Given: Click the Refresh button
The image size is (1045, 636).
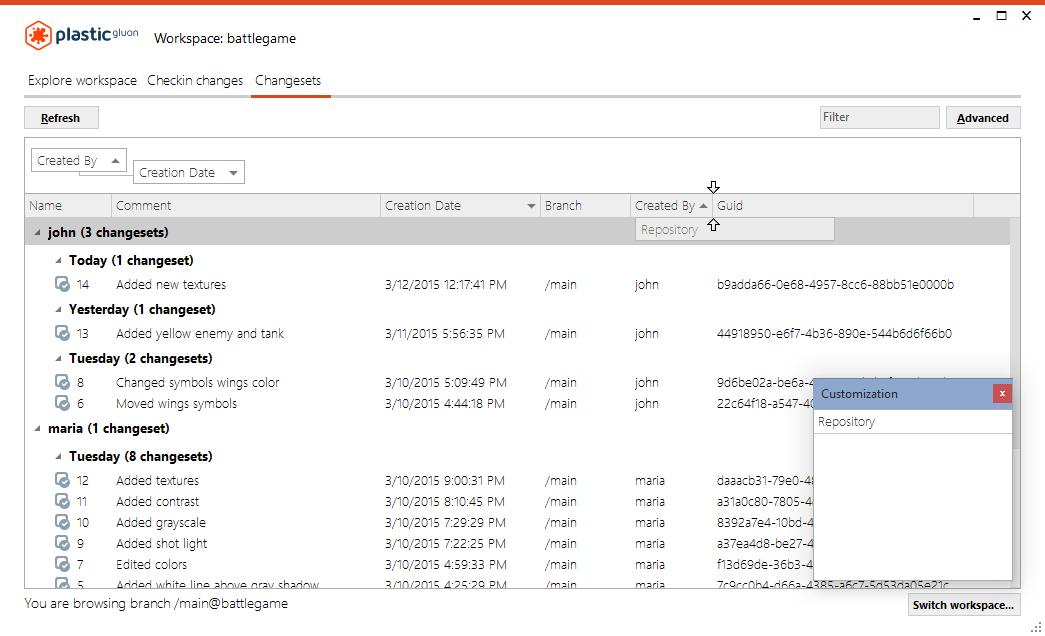Looking at the screenshot, I should pos(61,118).
